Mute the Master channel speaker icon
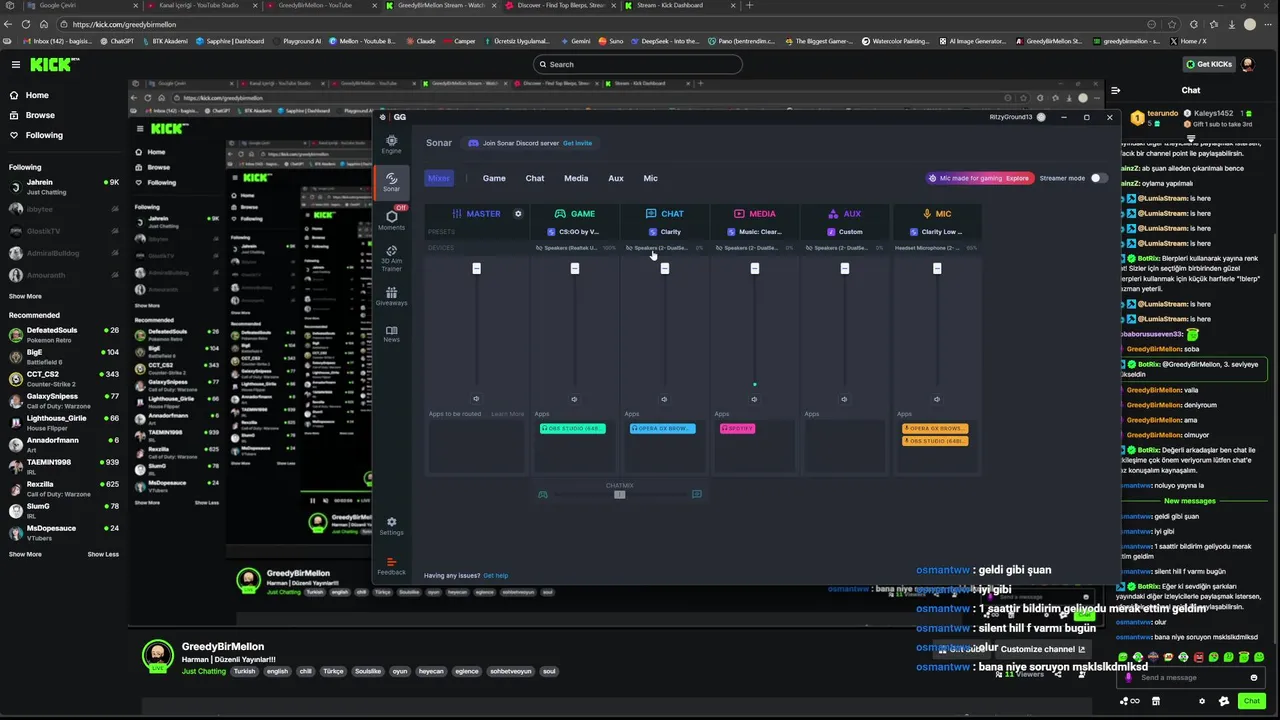The width and height of the screenshot is (1280, 720). (x=476, y=399)
